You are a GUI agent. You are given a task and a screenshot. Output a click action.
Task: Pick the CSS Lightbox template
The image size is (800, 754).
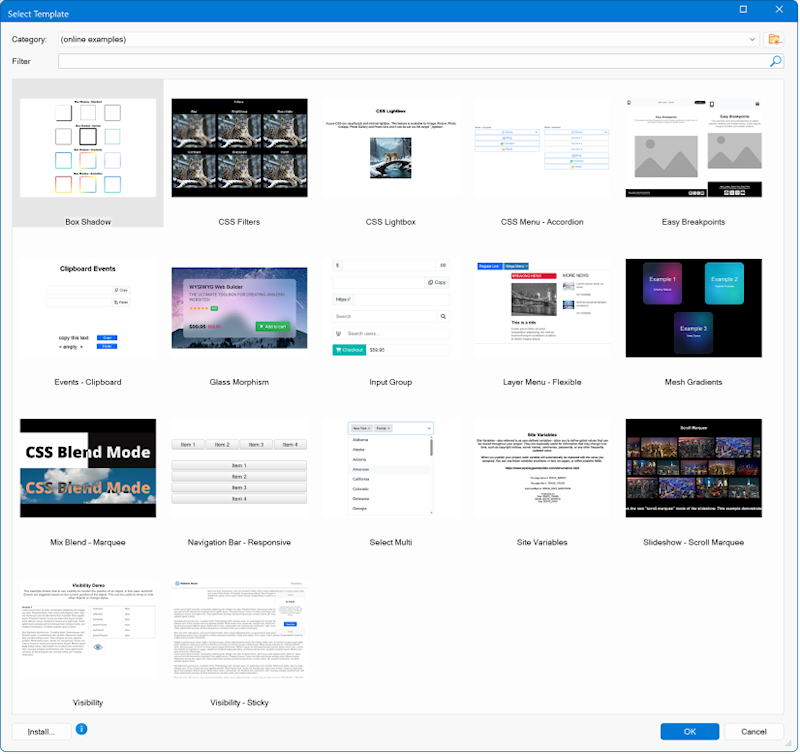pyautogui.click(x=390, y=148)
